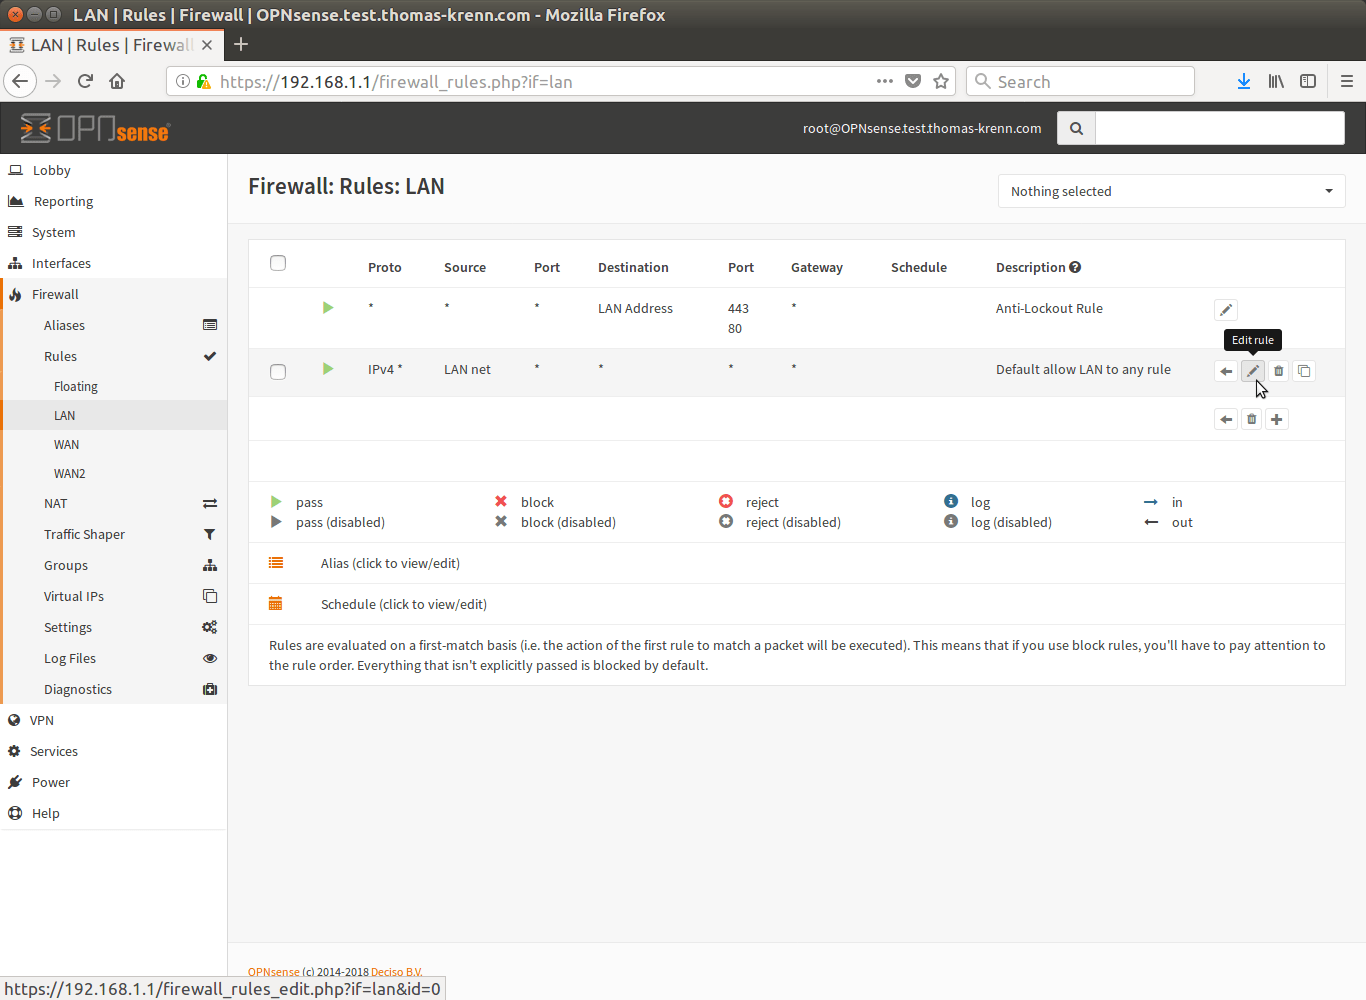Open the Deciso B.V. footer link
The width and height of the screenshot is (1366, 1000).
click(396, 972)
